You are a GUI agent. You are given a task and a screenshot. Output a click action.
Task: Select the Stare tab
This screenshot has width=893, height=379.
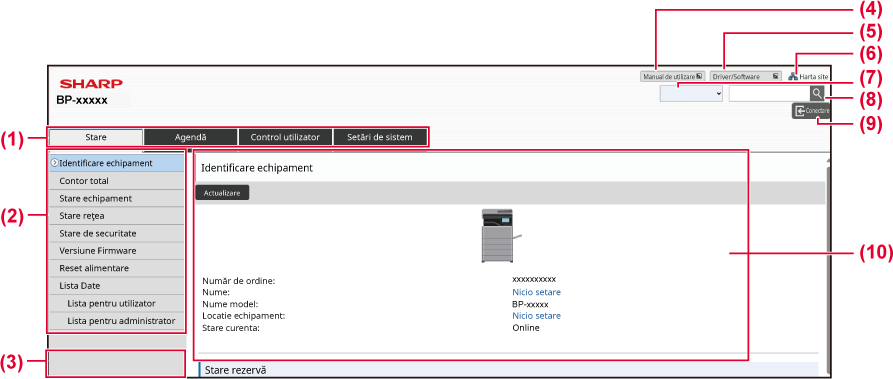[x=96, y=137]
